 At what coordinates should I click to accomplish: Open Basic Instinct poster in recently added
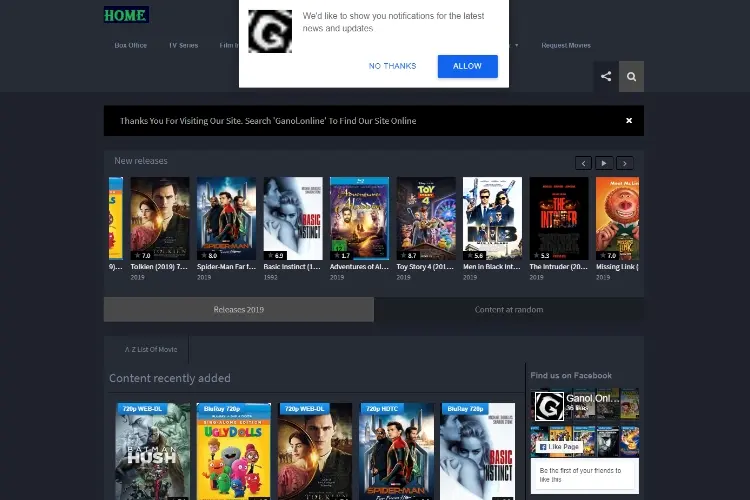click(477, 451)
